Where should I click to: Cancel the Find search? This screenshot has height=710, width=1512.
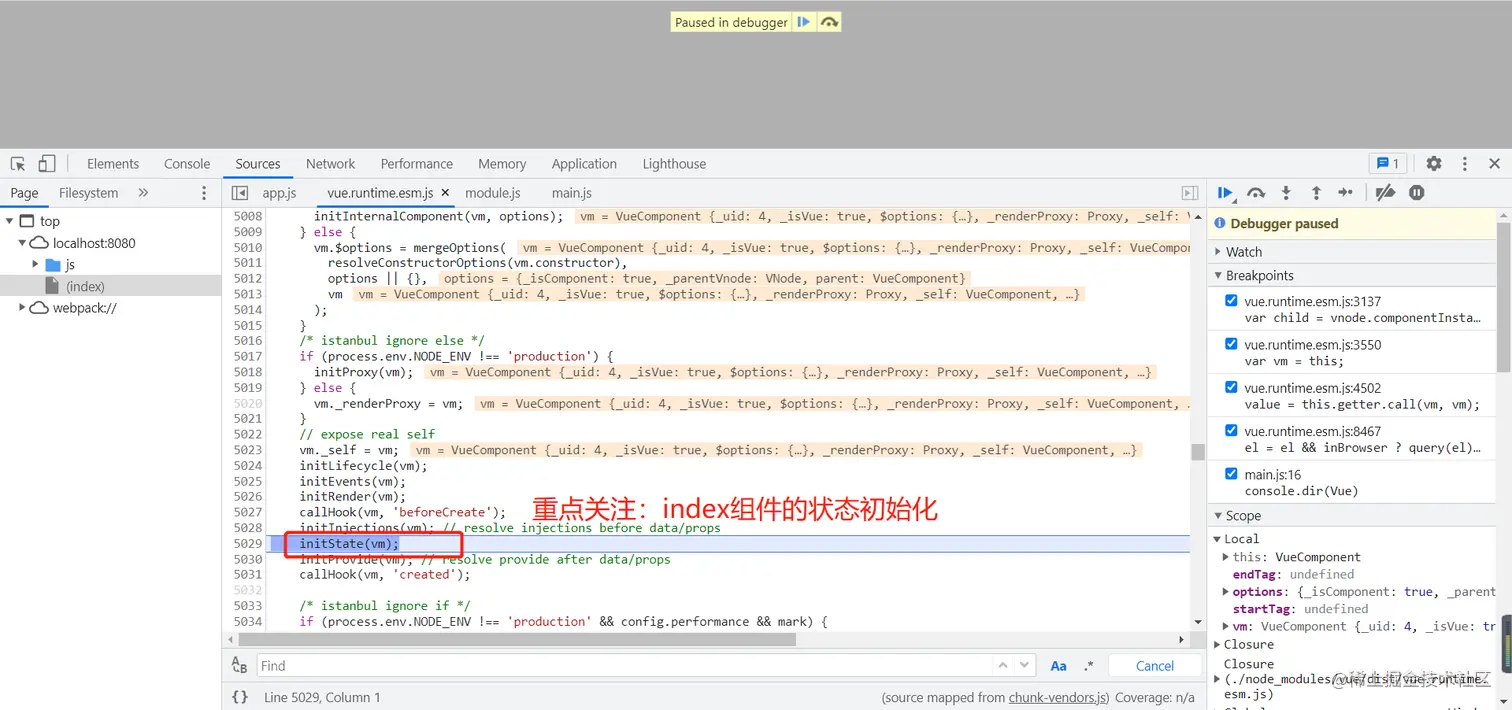pos(1155,666)
